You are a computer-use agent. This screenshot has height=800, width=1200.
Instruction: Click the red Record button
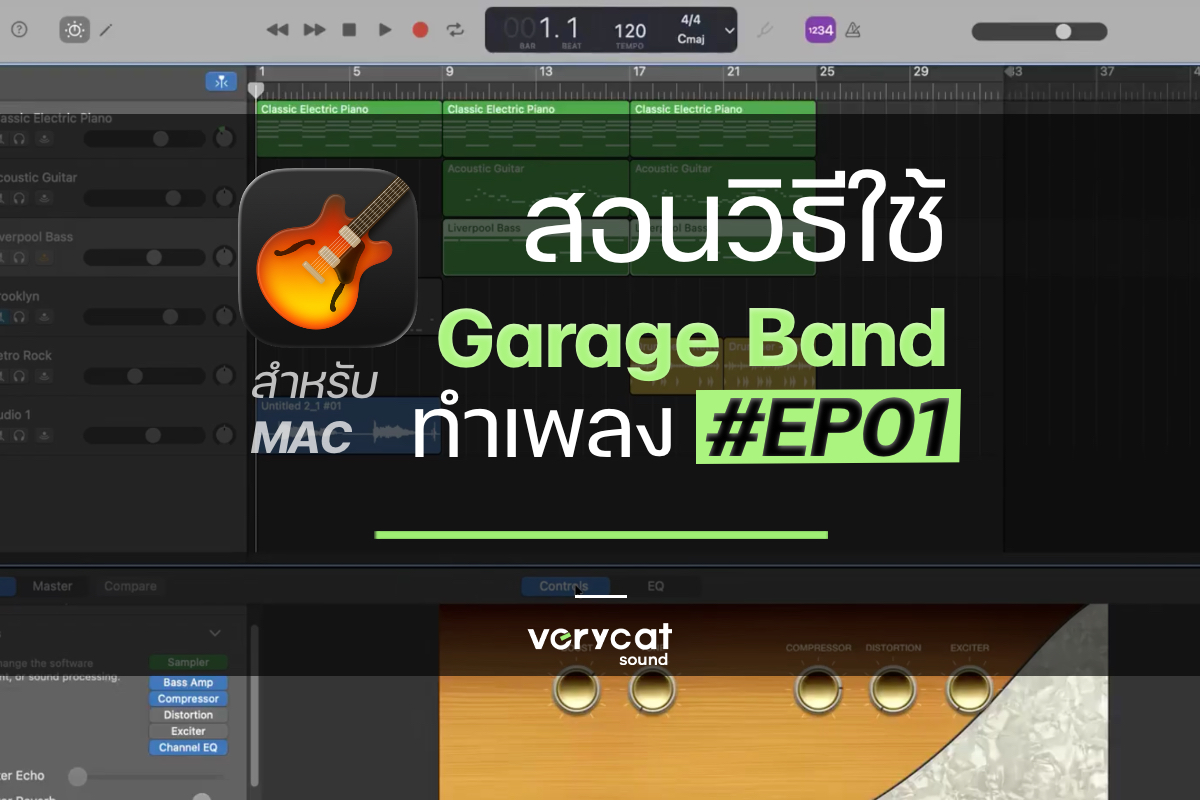(420, 30)
